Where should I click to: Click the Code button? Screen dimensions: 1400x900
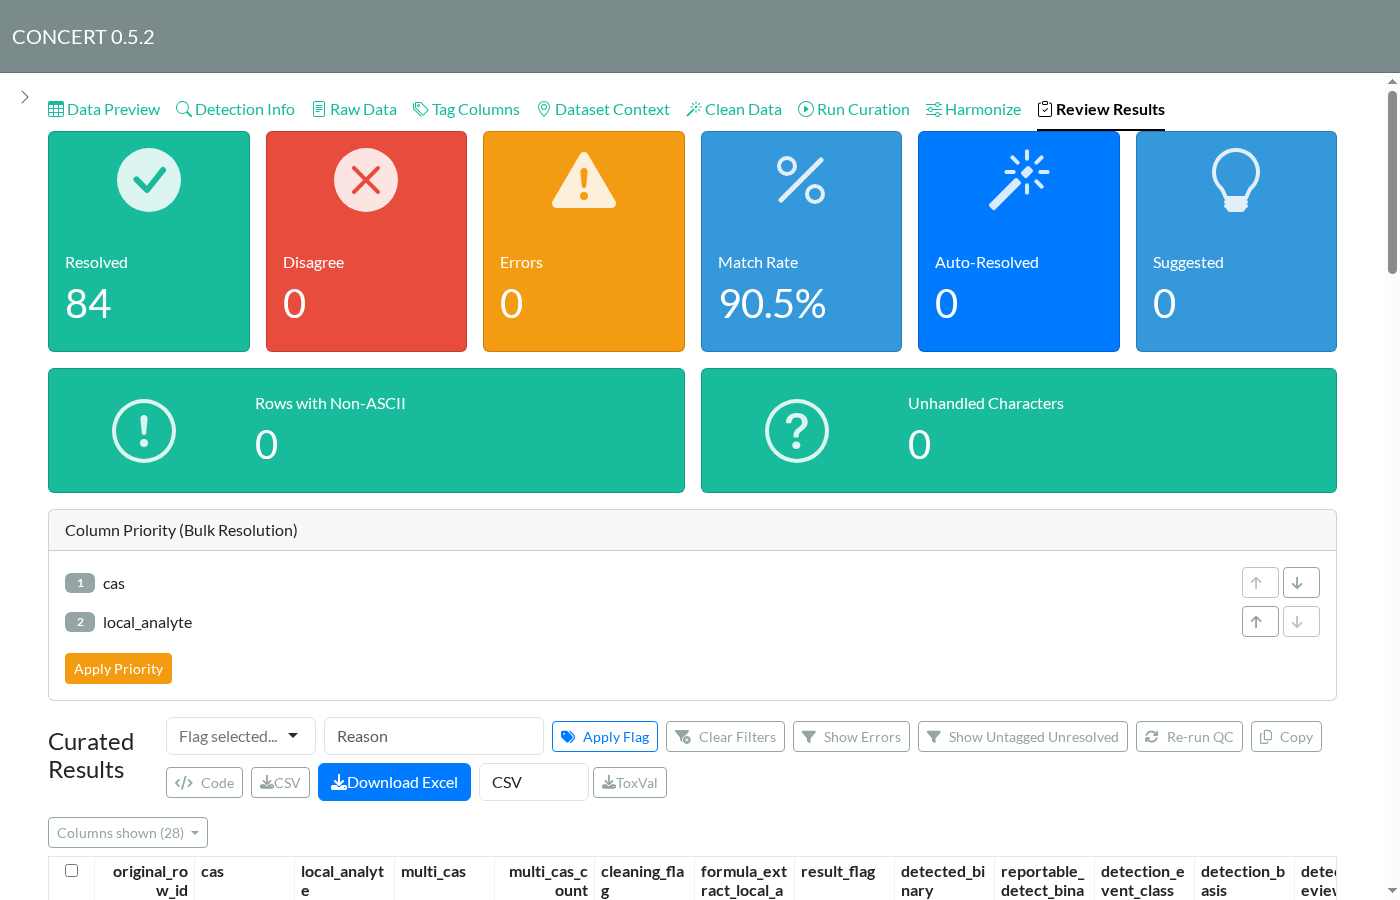[204, 783]
